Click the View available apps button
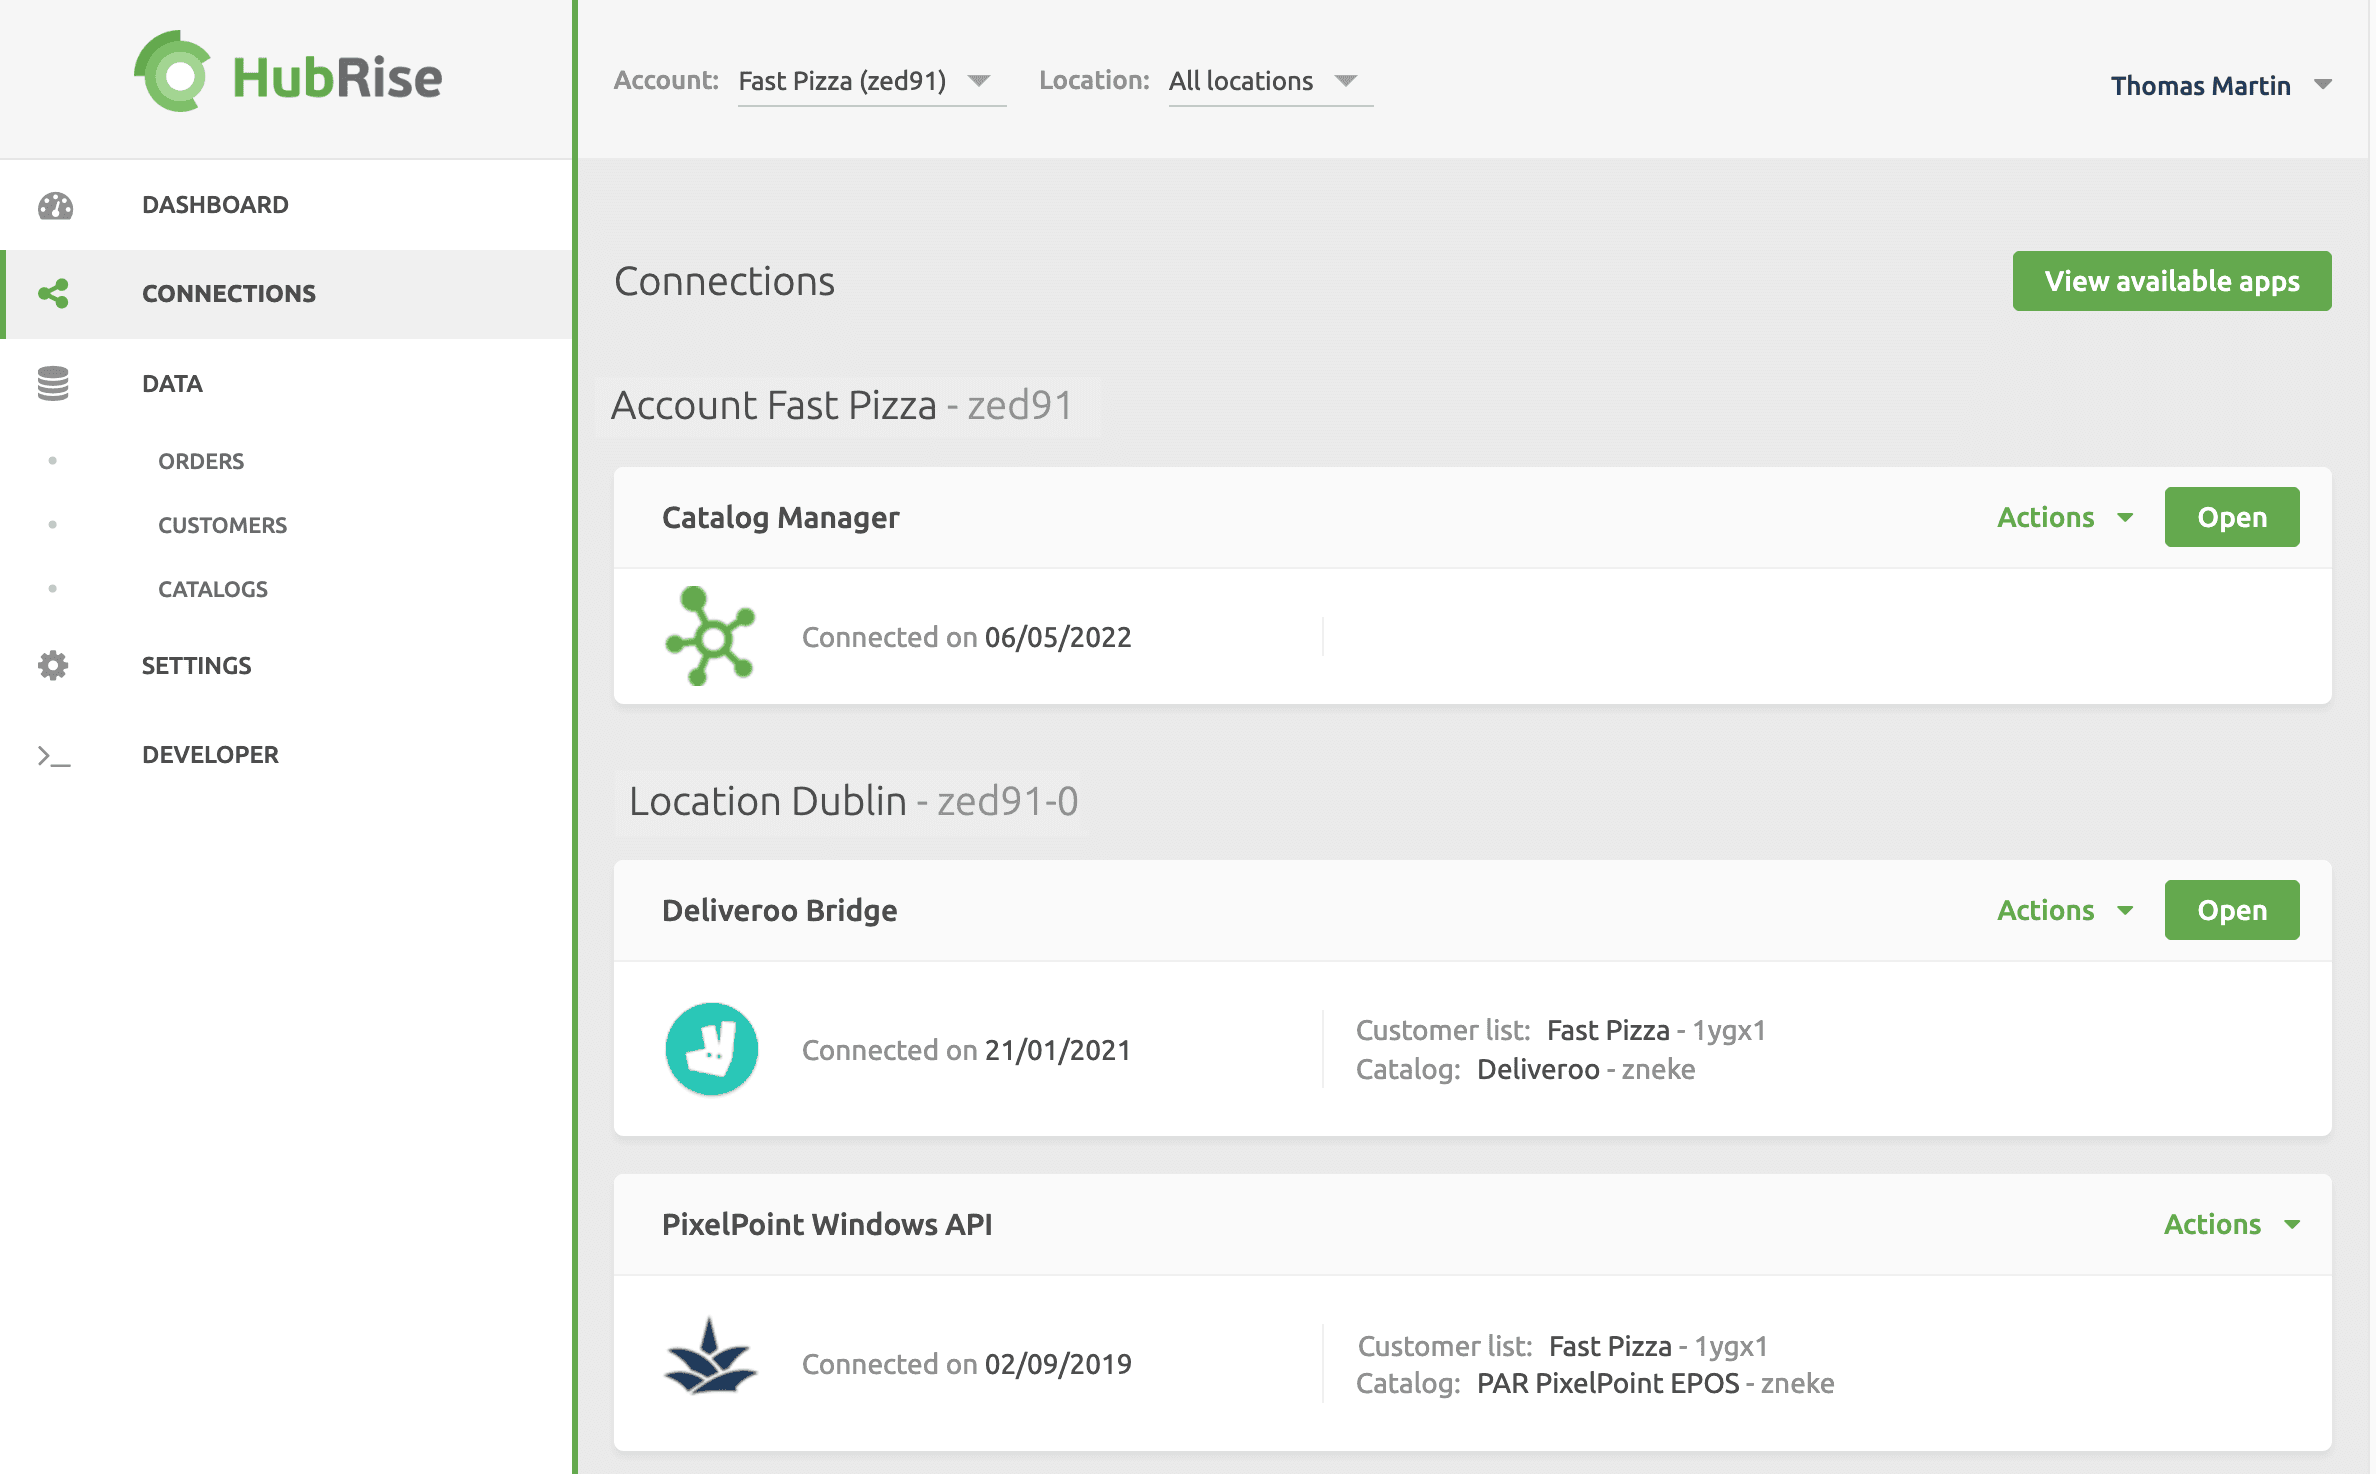This screenshot has height=1474, width=2376. 2172,281
